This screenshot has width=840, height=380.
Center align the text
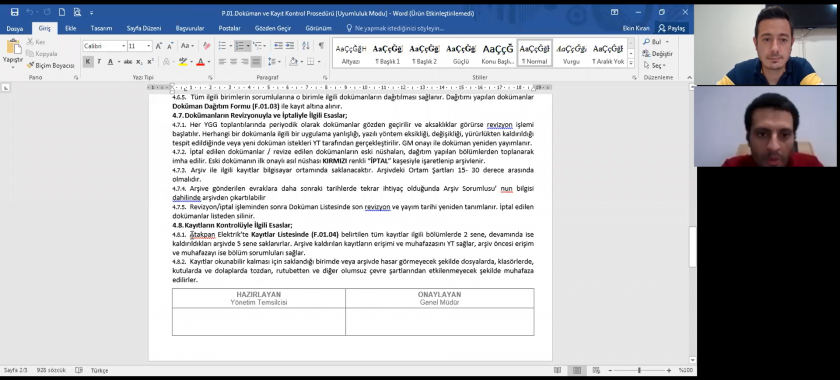[x=234, y=62]
